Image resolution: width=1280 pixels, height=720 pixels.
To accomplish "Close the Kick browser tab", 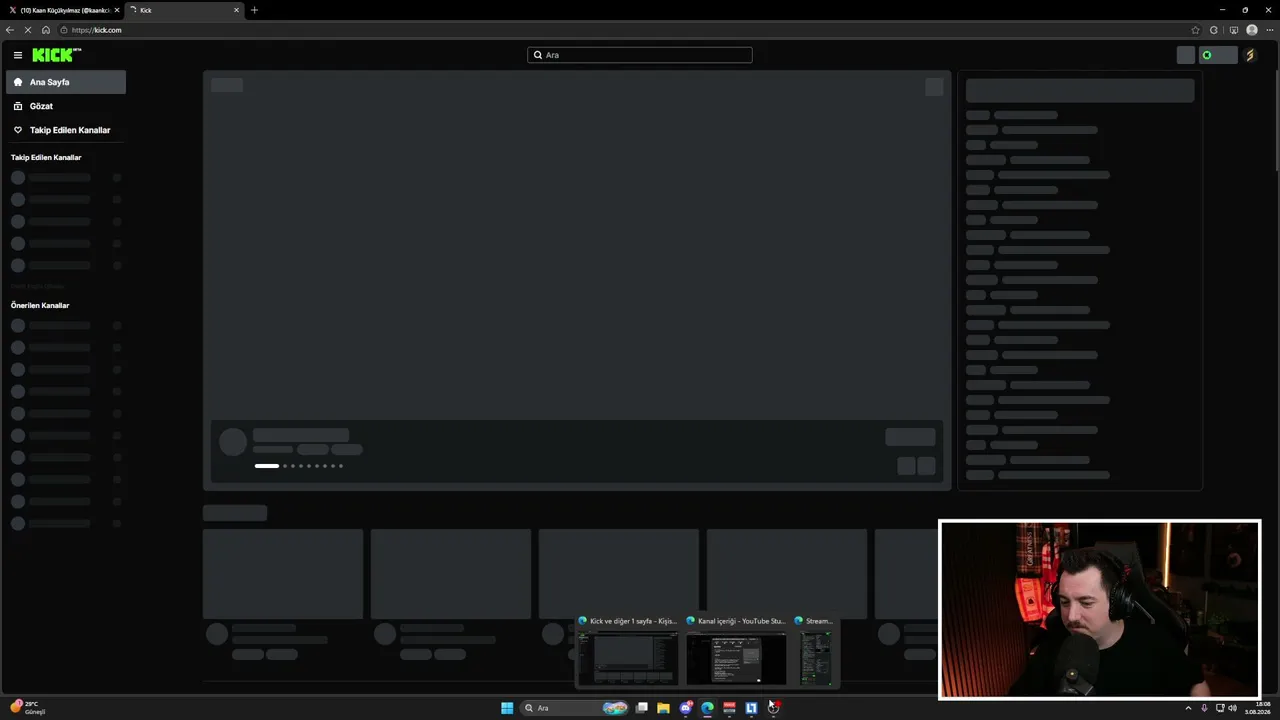I will 237,10.
